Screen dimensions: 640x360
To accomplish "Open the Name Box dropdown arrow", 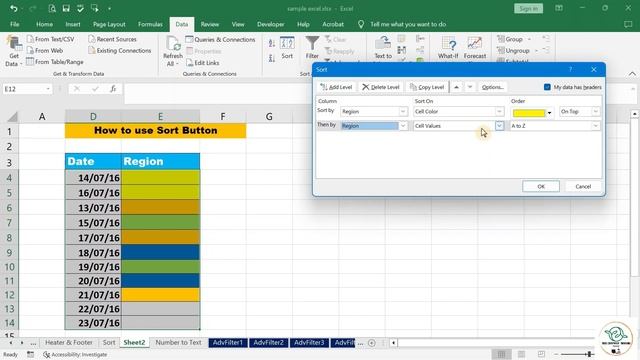I will pyautogui.click(x=48, y=89).
